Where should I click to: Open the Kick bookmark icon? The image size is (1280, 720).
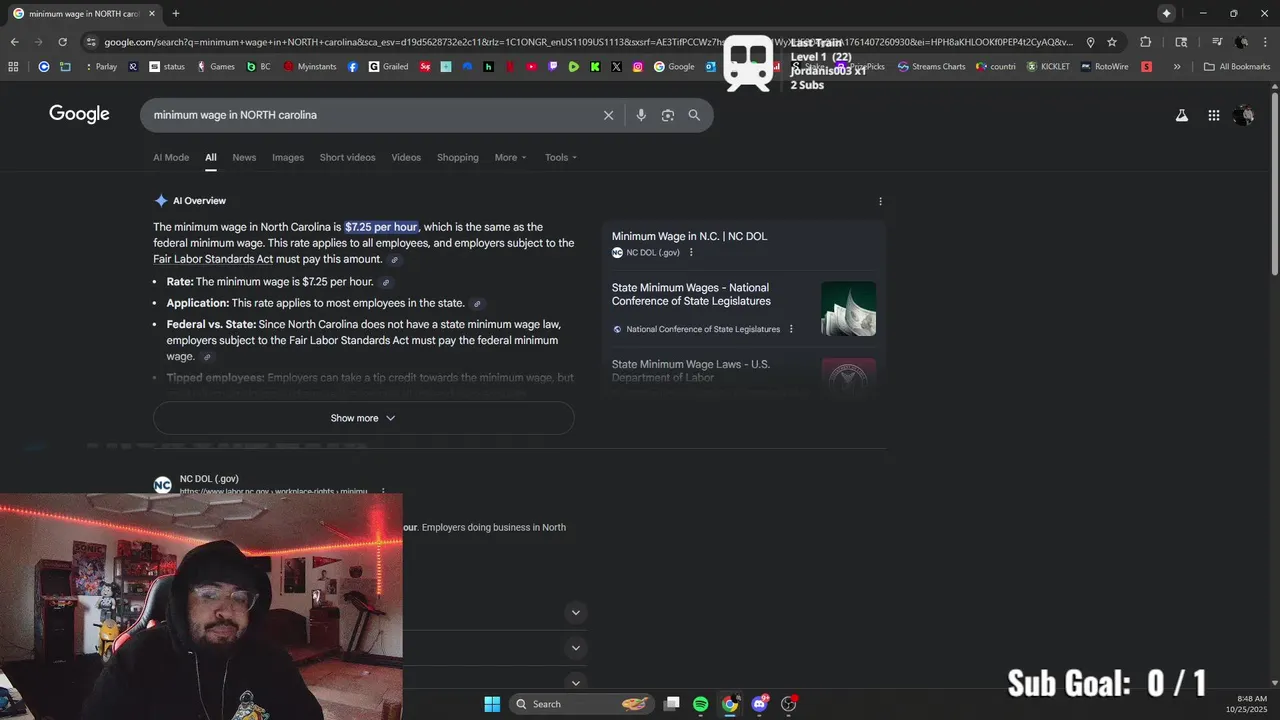[595, 67]
